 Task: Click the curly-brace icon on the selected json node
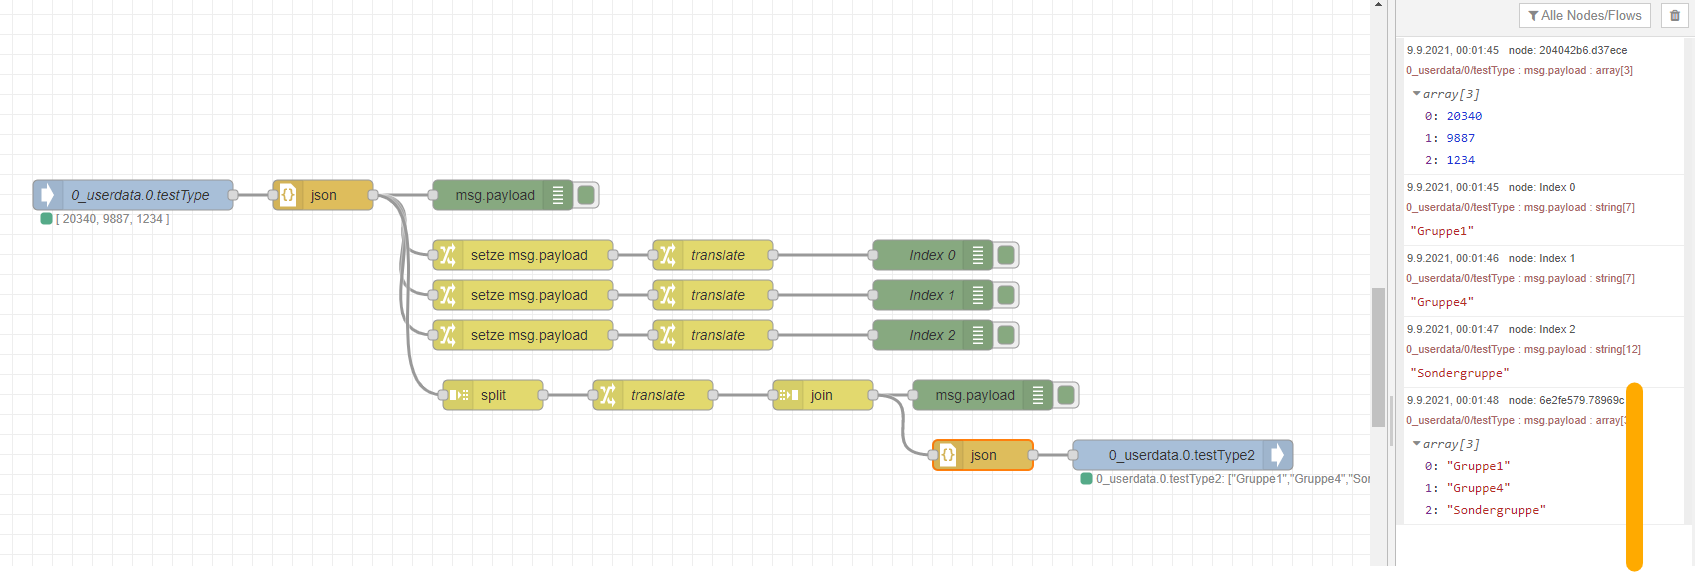(x=948, y=455)
